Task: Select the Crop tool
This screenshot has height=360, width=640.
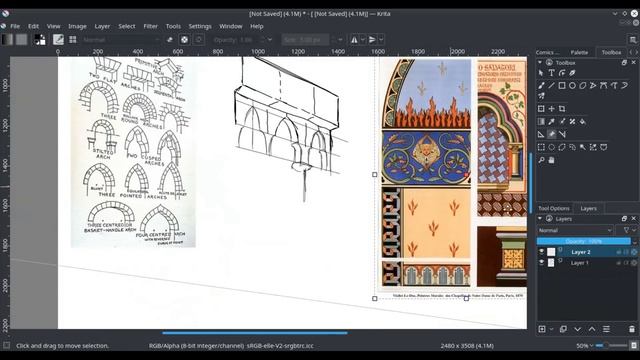Action: pyautogui.click(x=562, y=109)
